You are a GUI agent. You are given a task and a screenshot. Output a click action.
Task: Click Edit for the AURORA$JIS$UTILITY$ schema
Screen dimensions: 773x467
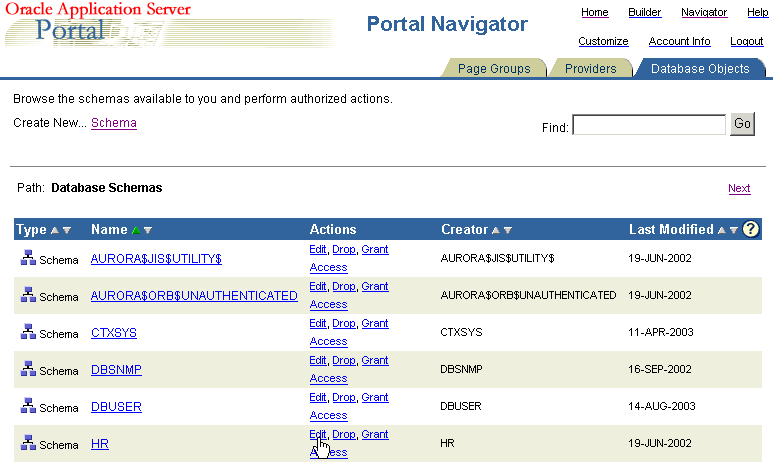tap(317, 250)
